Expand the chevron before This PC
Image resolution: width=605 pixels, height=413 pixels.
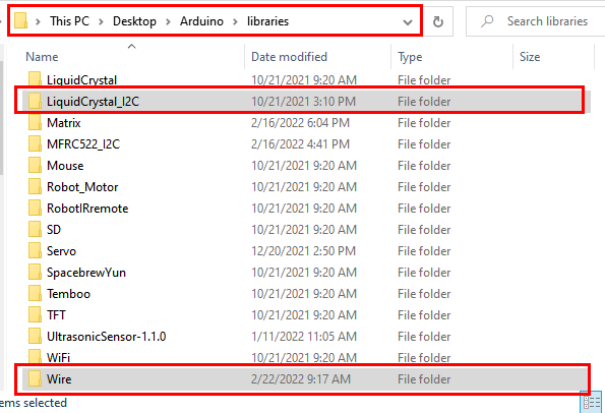[38, 22]
